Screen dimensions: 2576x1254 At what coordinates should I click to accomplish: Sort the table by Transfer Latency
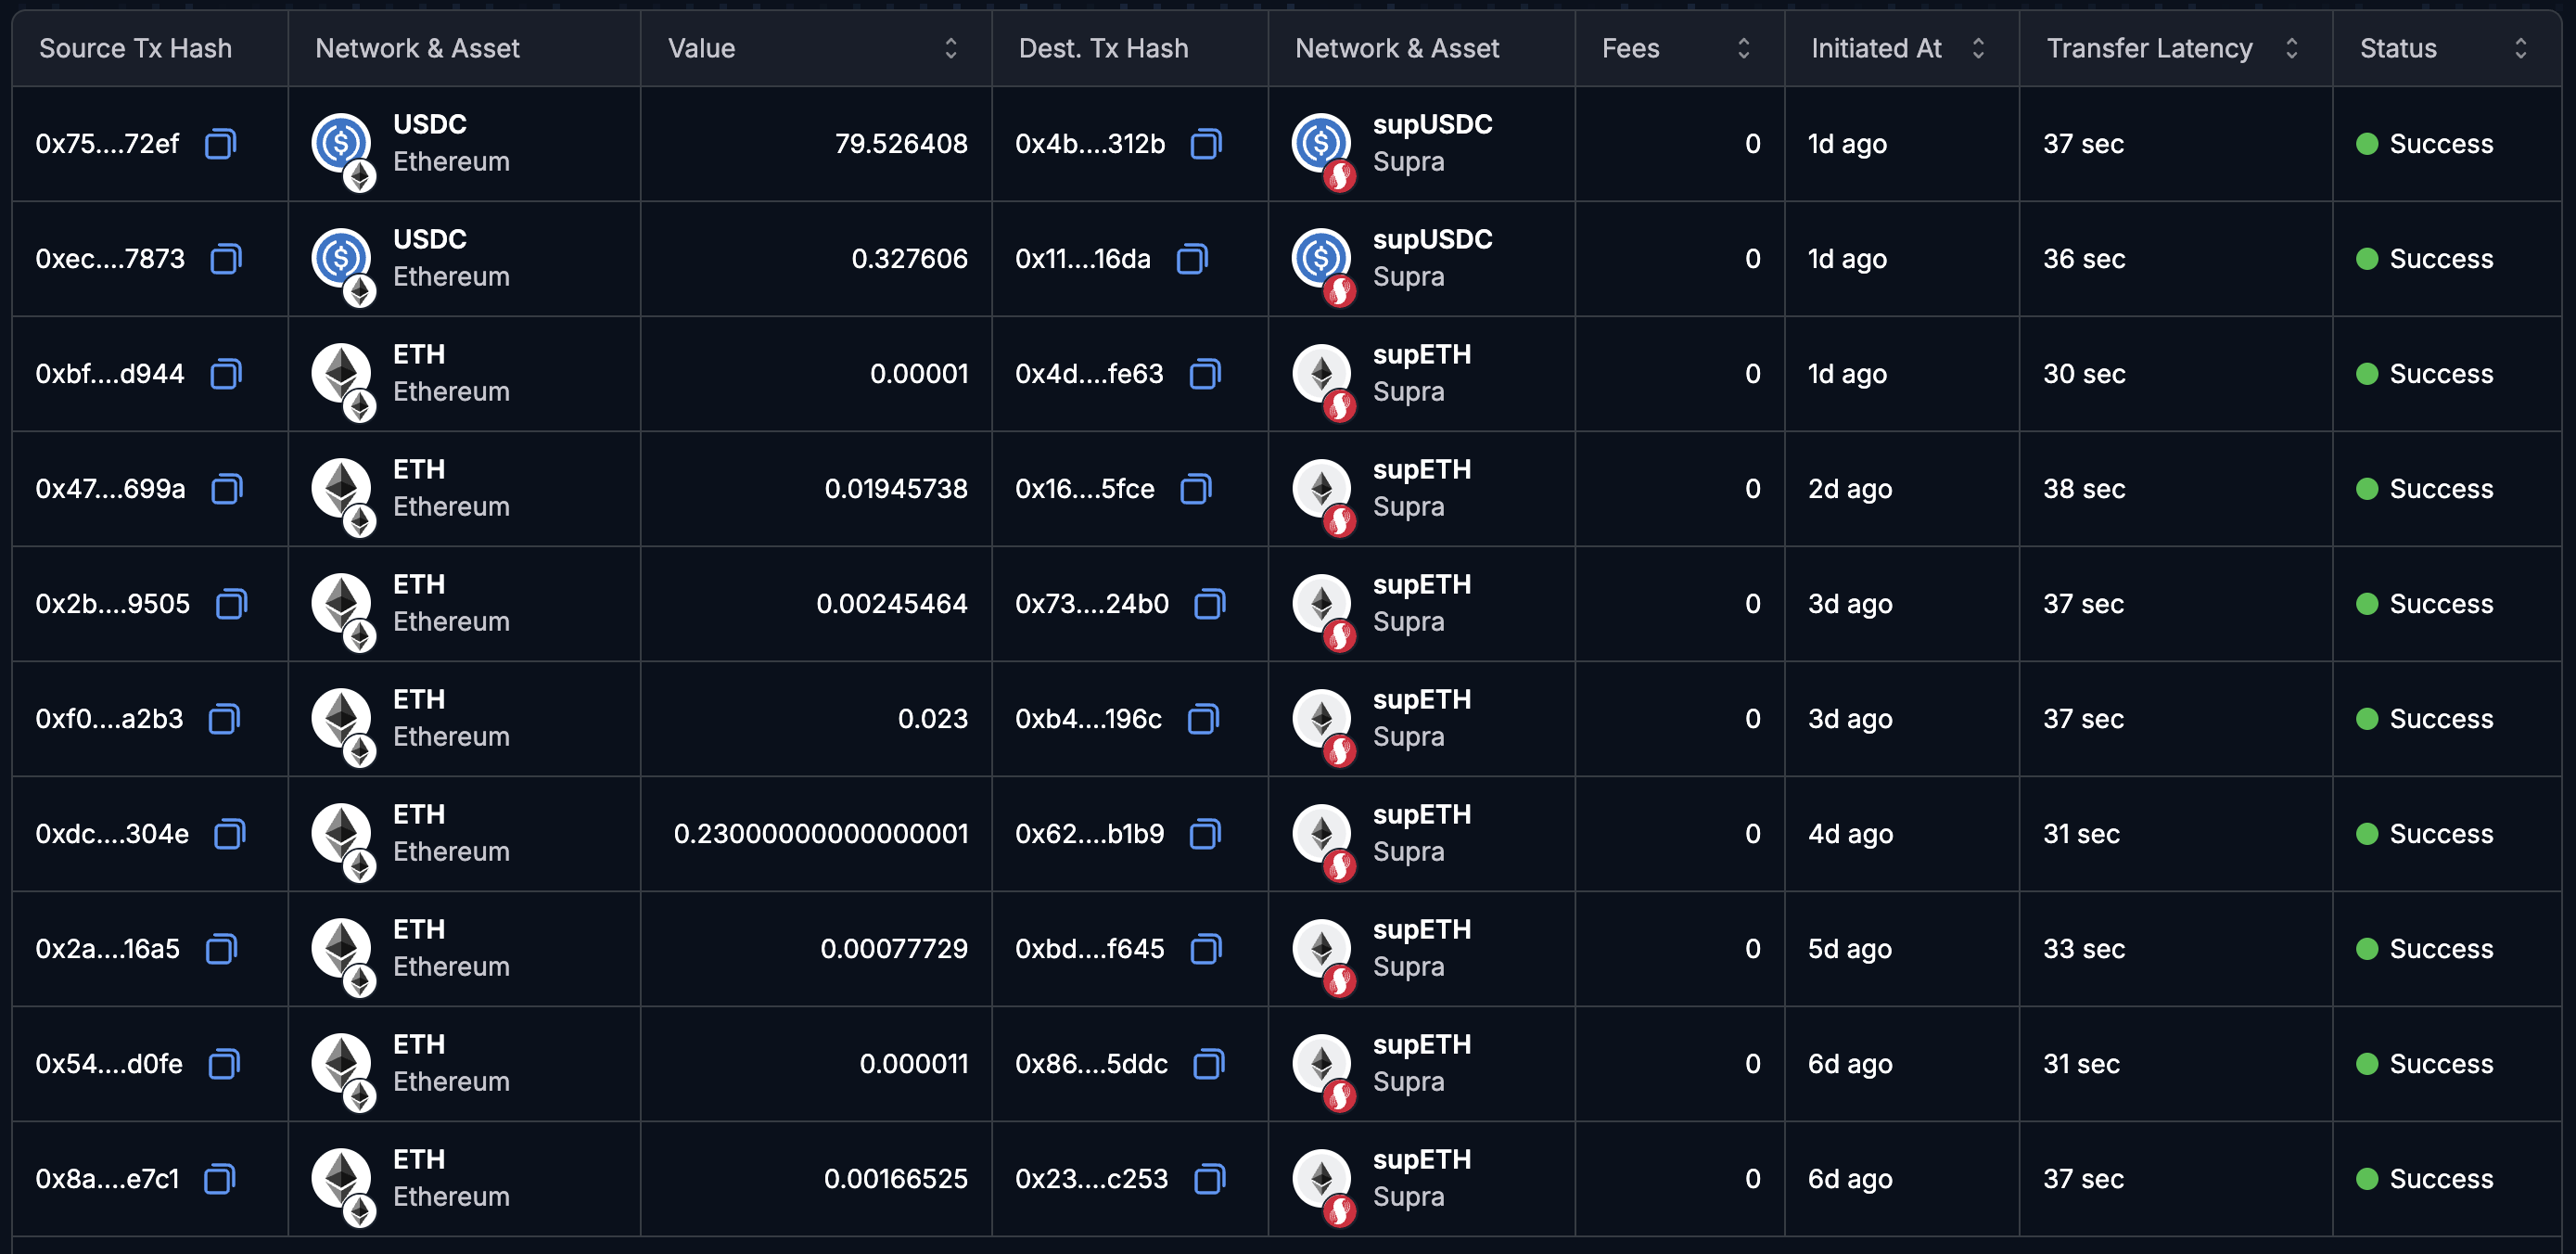point(2290,47)
